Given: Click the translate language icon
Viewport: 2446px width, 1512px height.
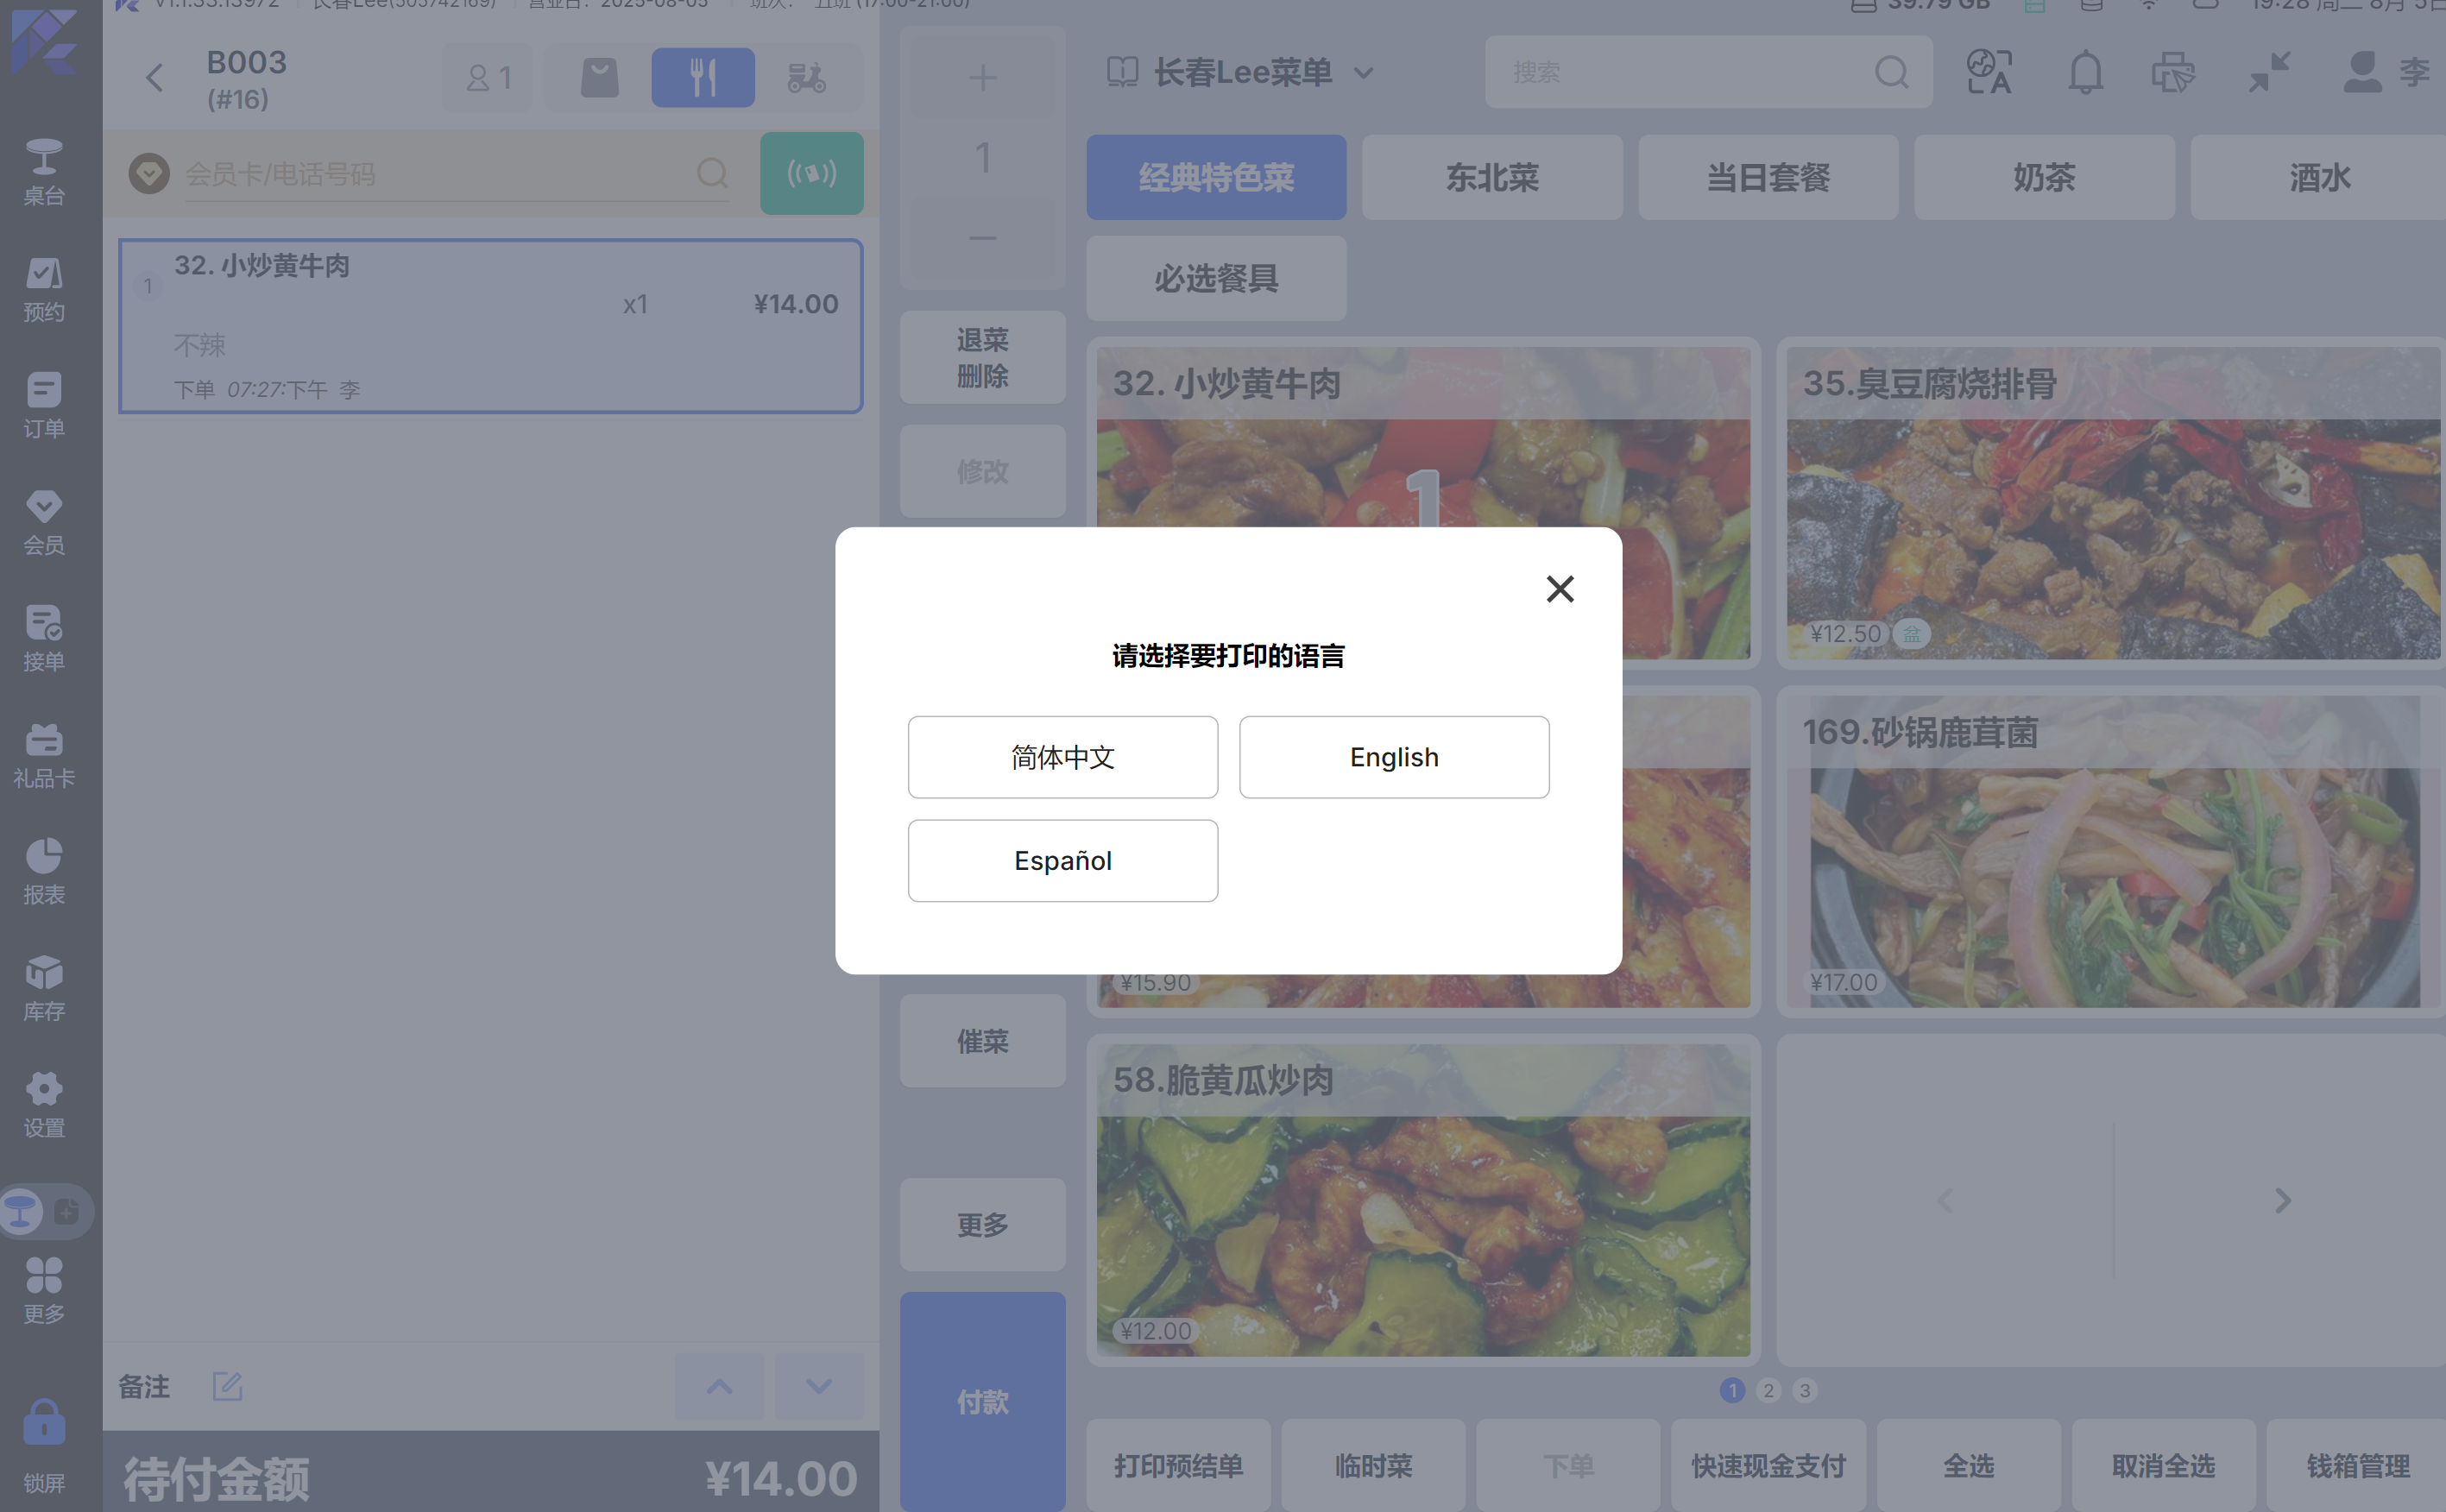Looking at the screenshot, I should coord(1989,72).
